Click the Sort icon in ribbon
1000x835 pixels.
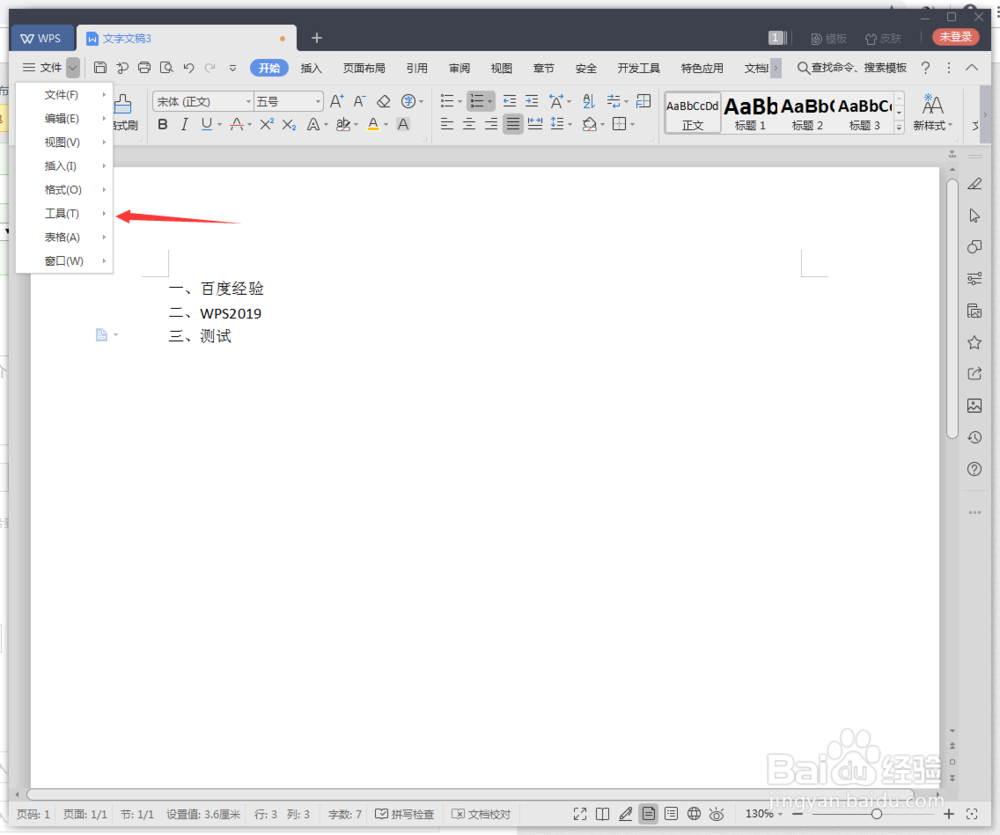pyautogui.click(x=589, y=101)
